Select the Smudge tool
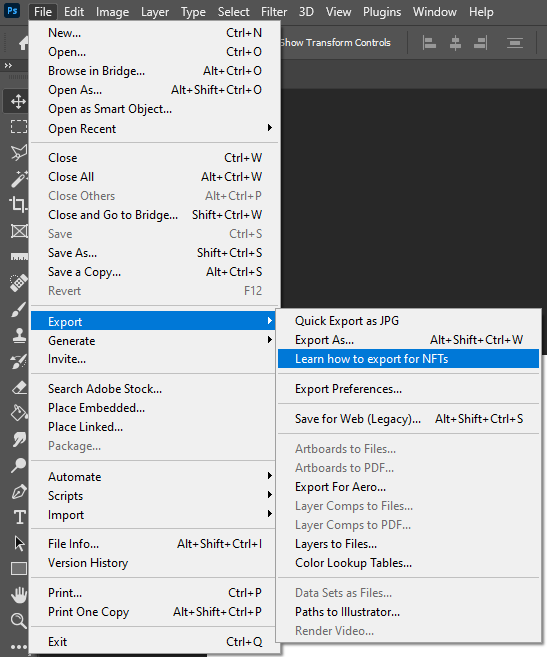547x657 pixels. tap(18, 440)
